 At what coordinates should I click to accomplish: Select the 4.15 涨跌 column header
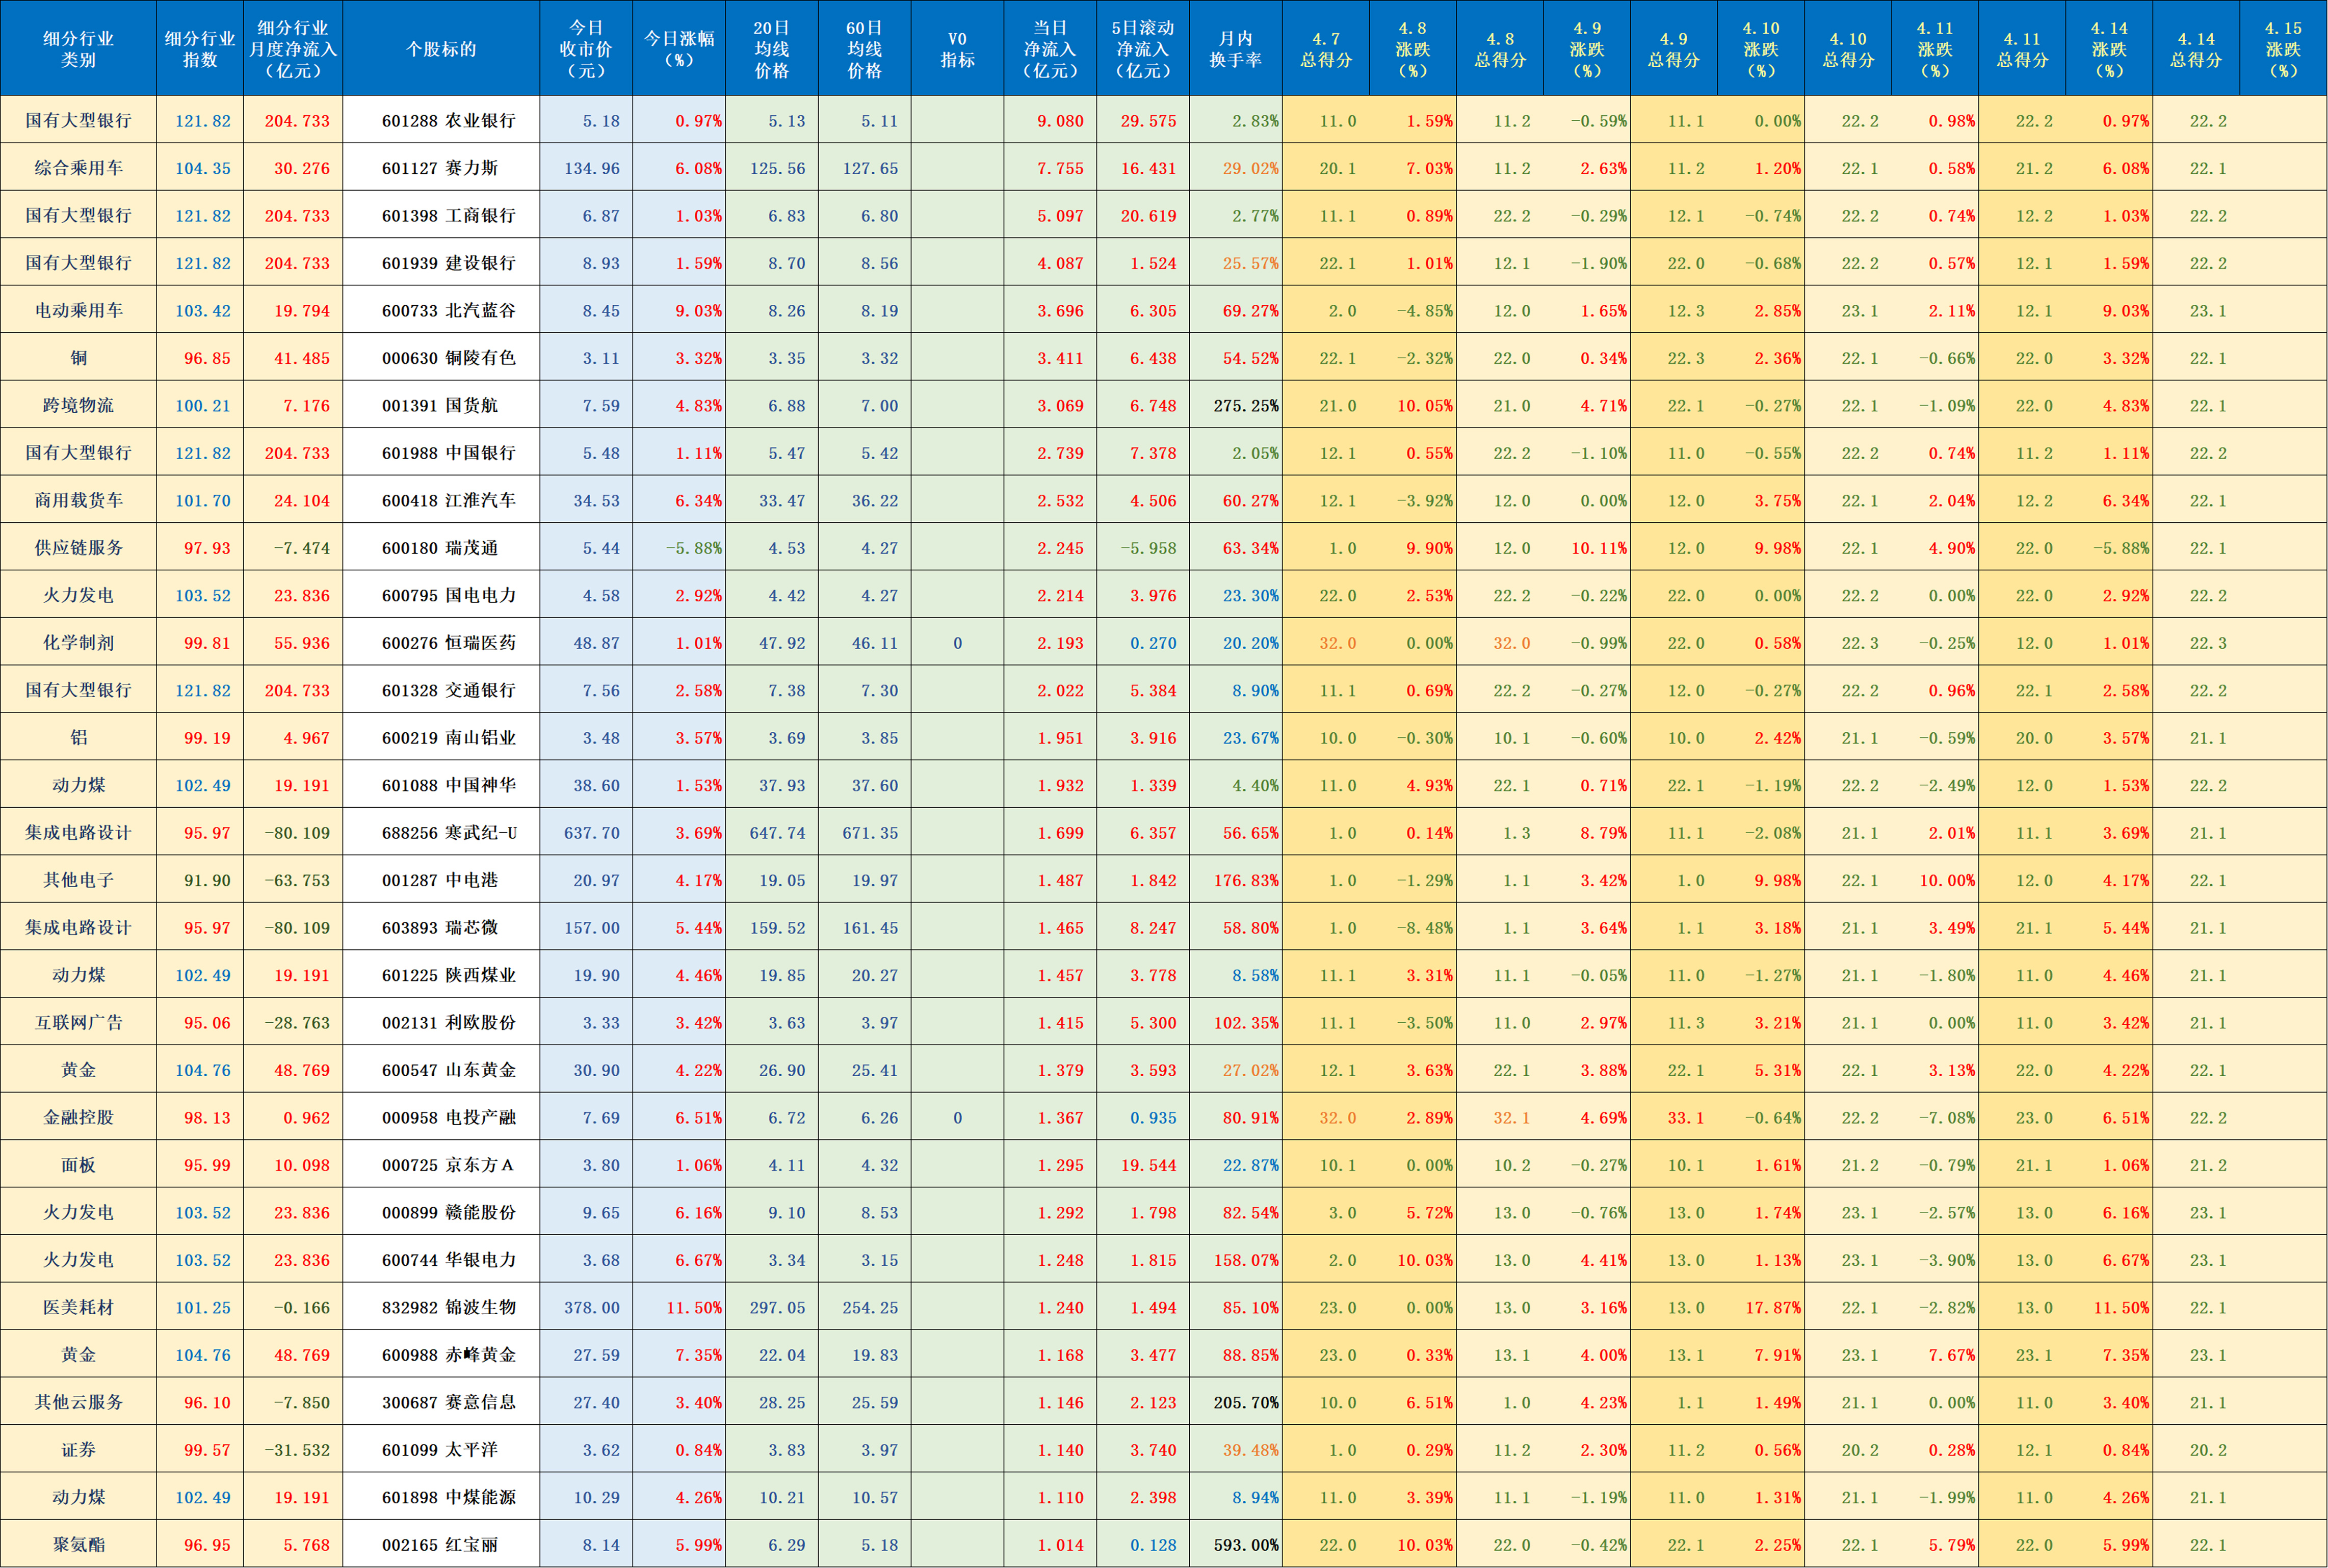coord(2283,49)
